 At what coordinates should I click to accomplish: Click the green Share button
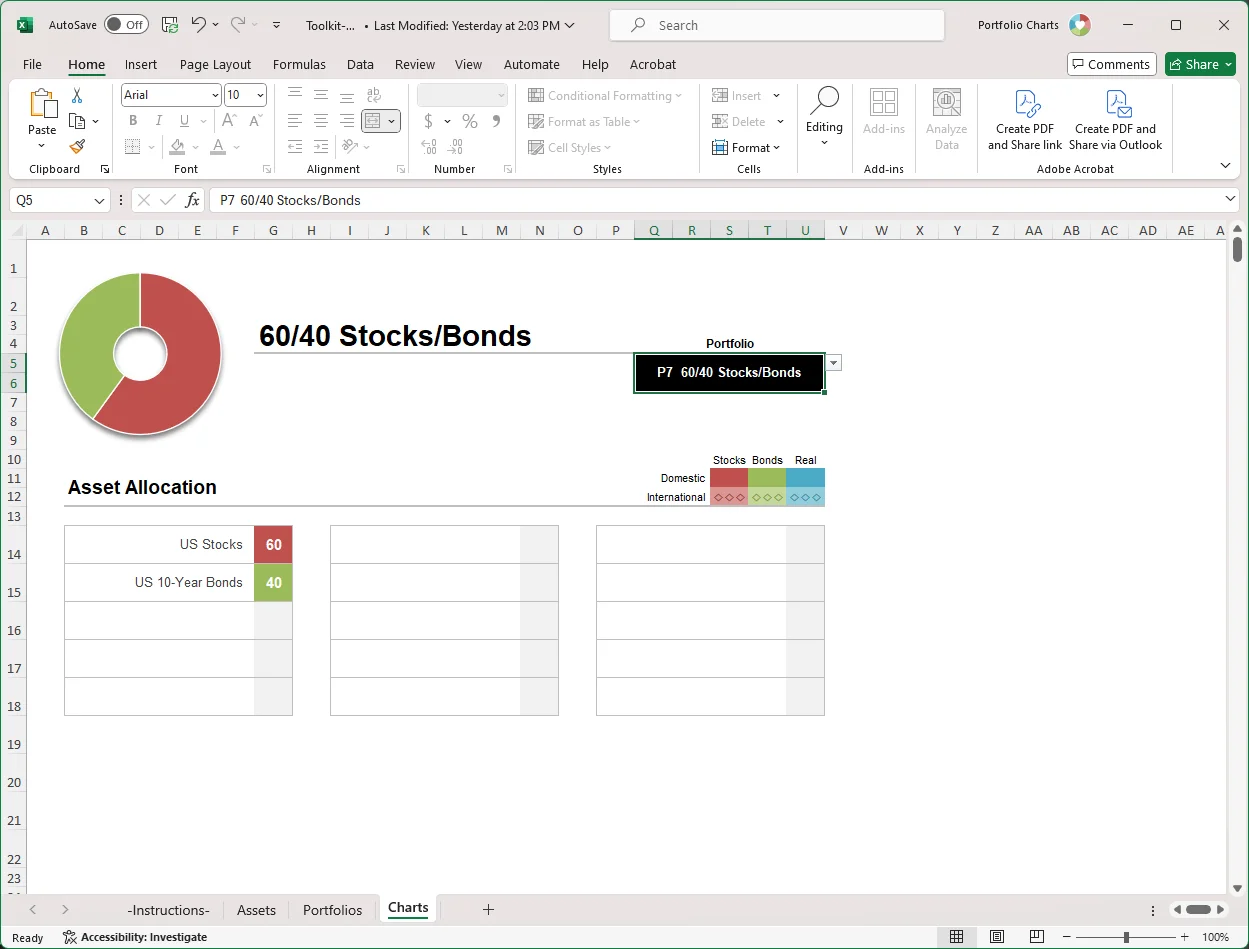tap(1200, 64)
